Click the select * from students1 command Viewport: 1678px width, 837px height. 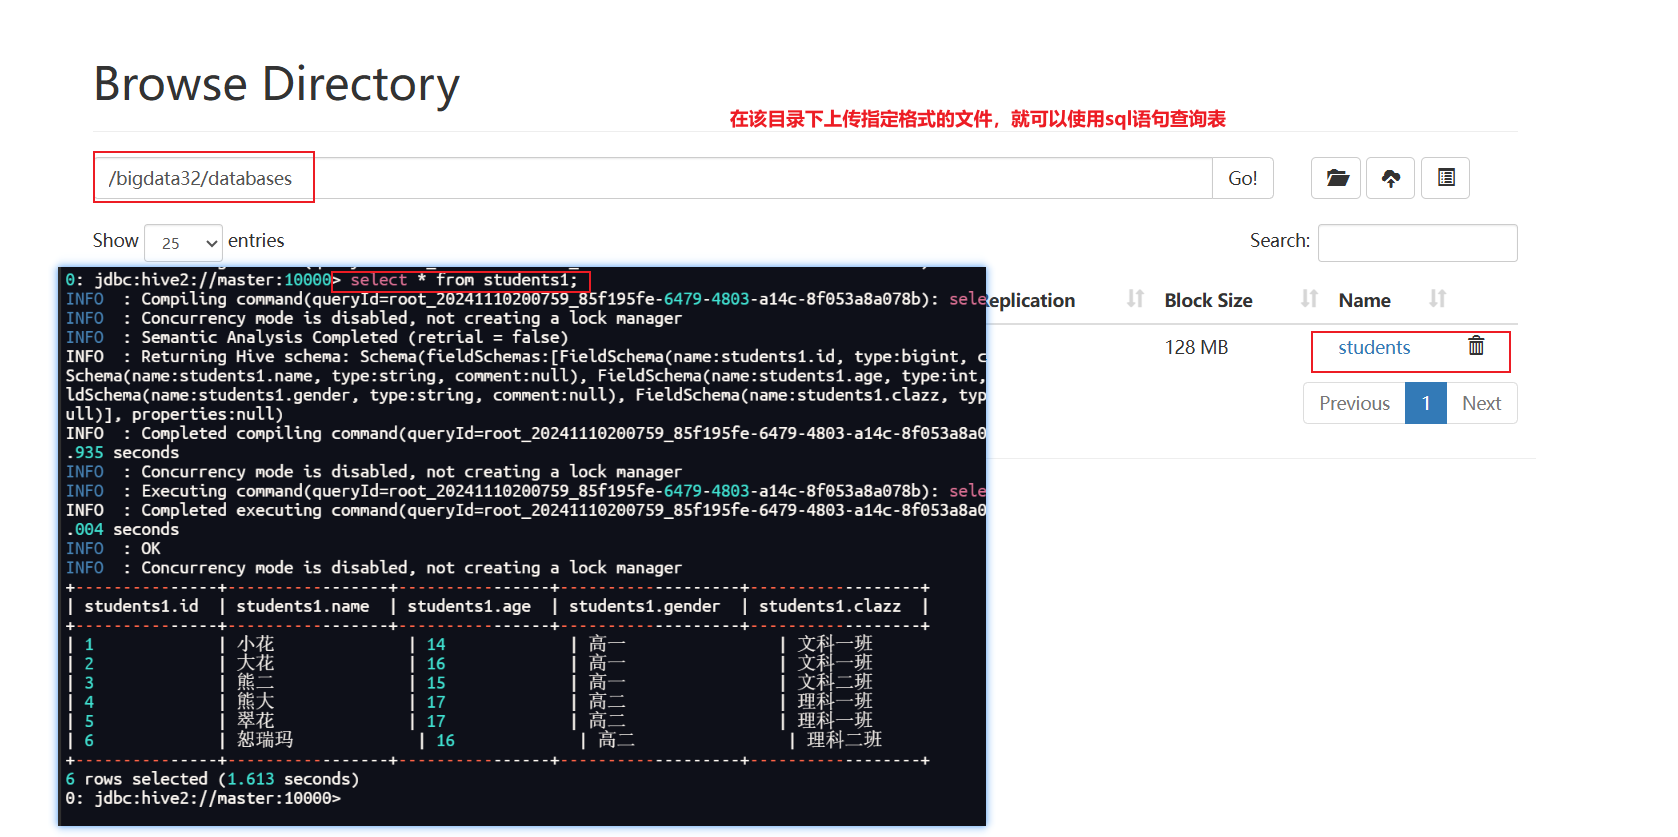pos(464,280)
